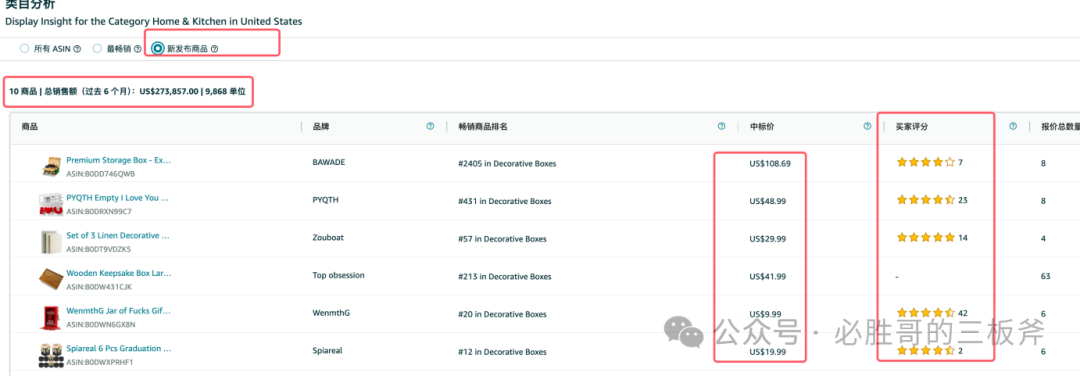The image size is (1080, 376).
Task: Click rank #431 in Decorative Boxes
Action: [504, 201]
